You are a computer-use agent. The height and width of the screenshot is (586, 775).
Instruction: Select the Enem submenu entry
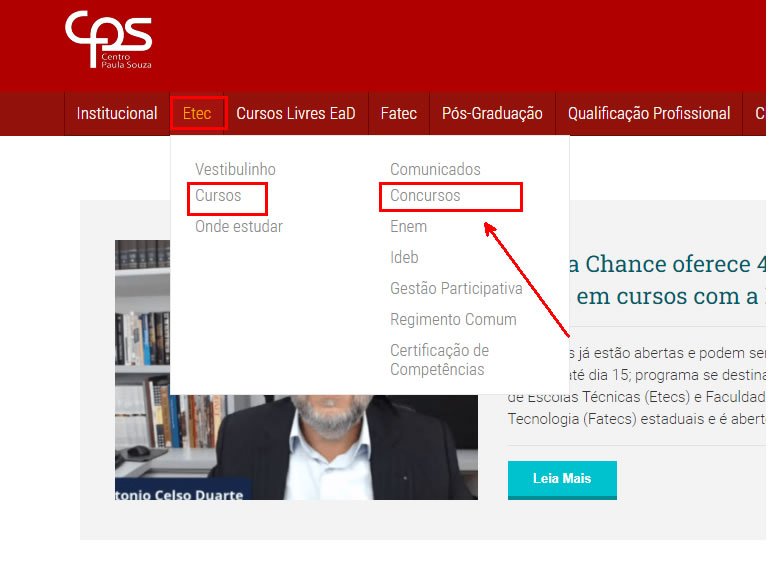tap(408, 227)
